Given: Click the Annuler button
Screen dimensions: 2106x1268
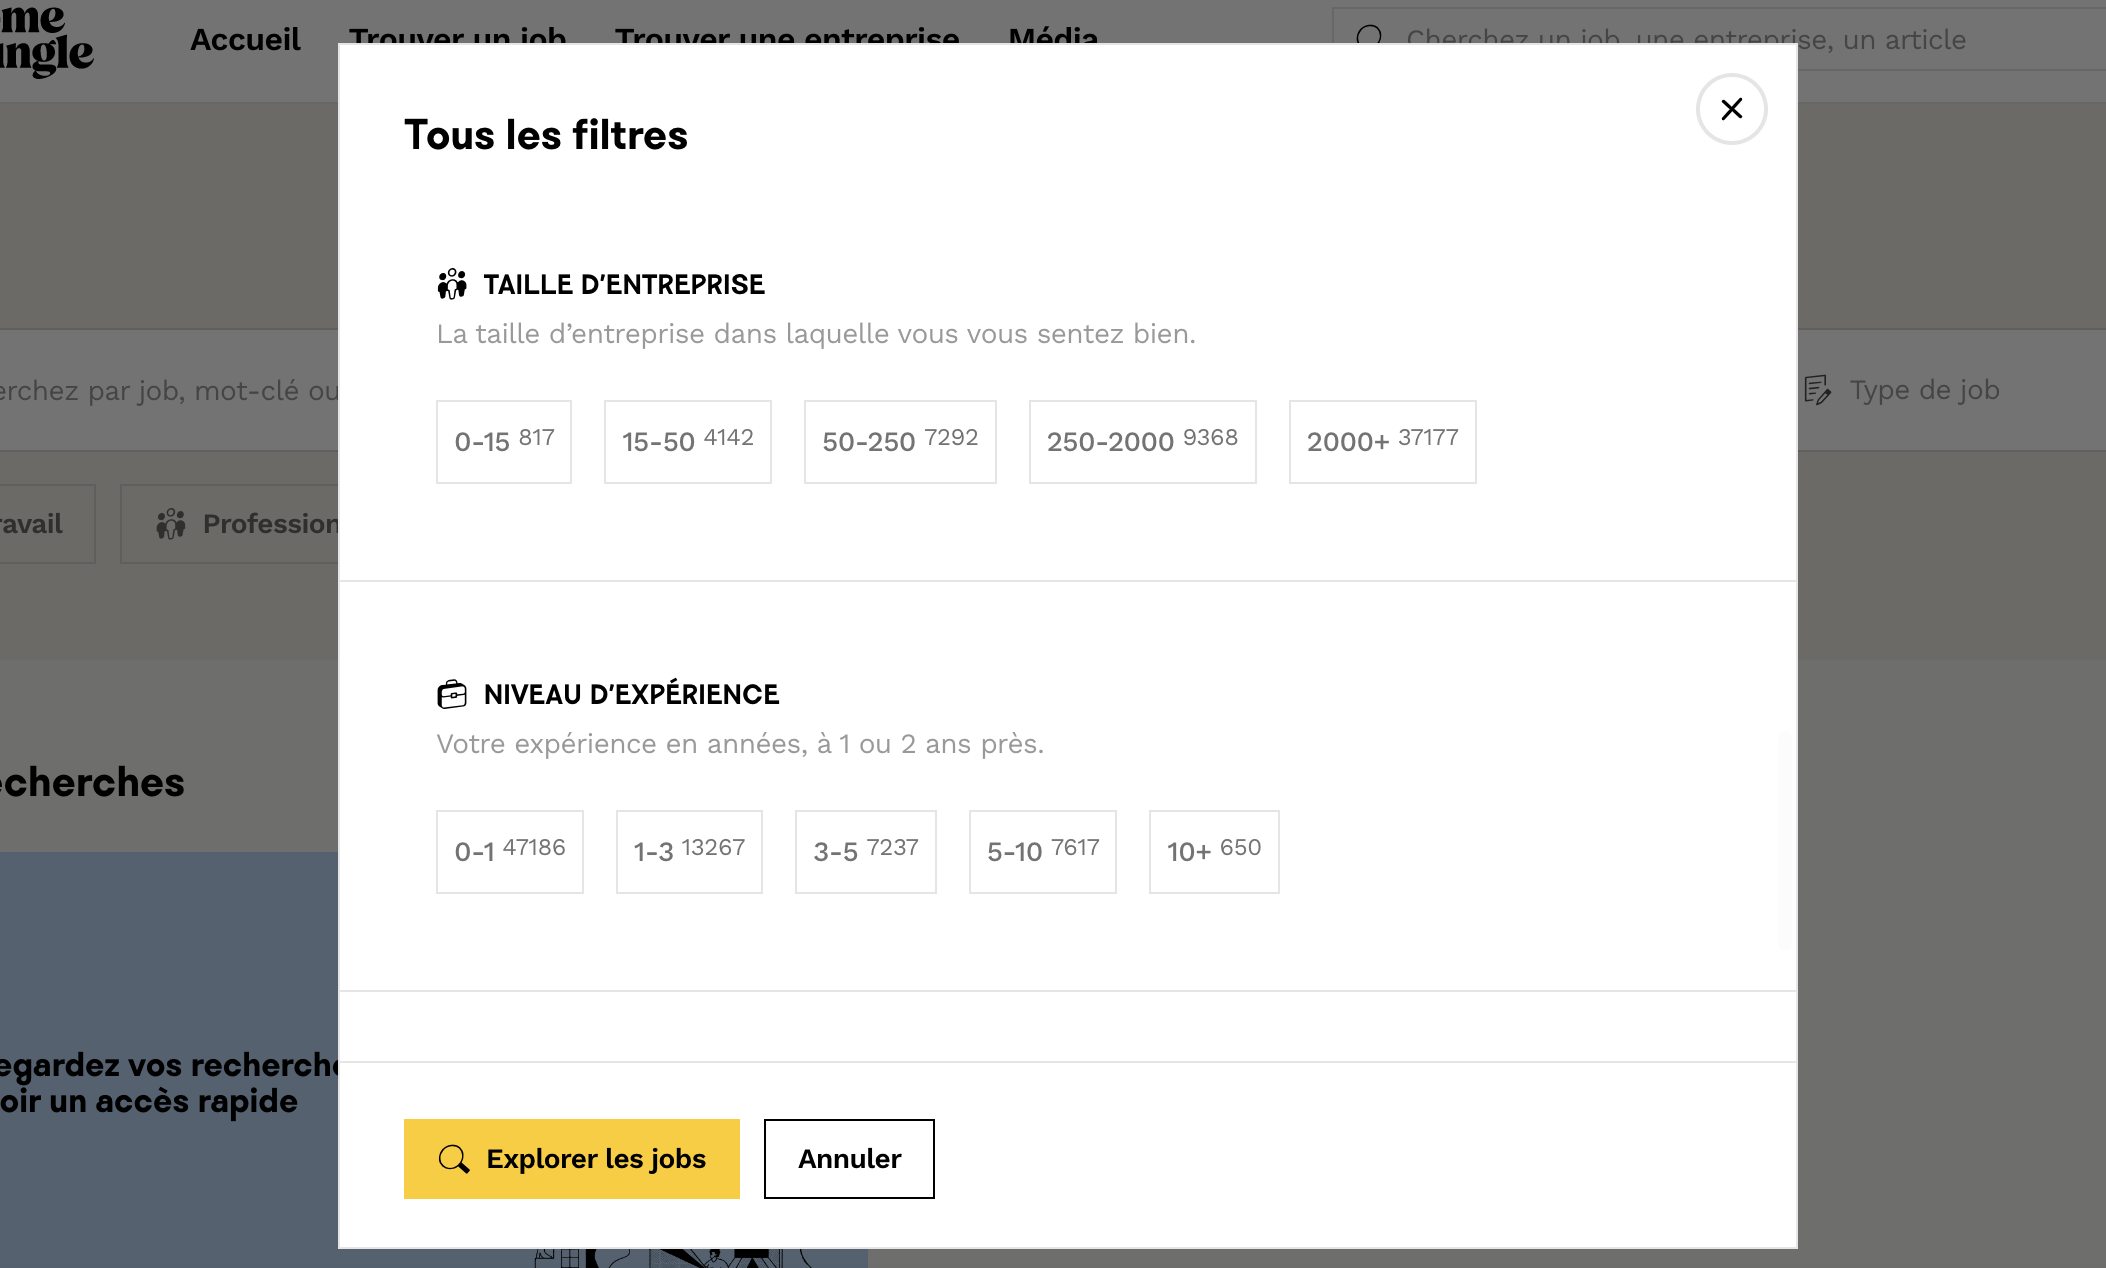Looking at the screenshot, I should pyautogui.click(x=849, y=1159).
